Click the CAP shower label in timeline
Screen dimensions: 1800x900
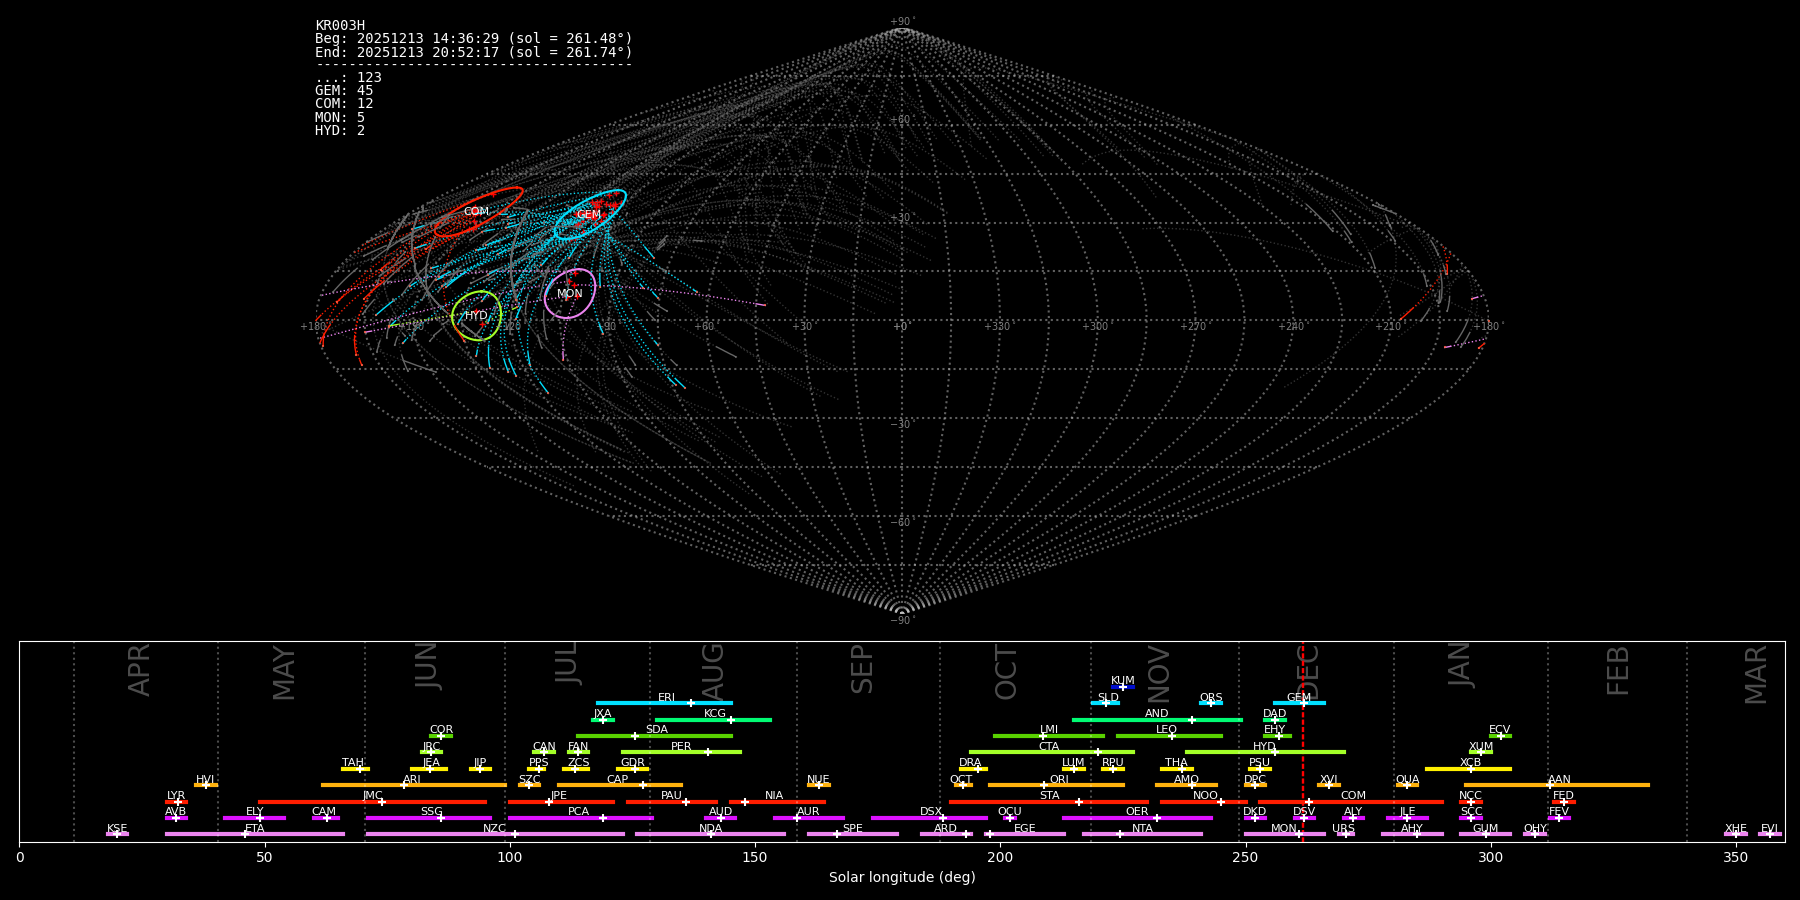[x=618, y=780]
